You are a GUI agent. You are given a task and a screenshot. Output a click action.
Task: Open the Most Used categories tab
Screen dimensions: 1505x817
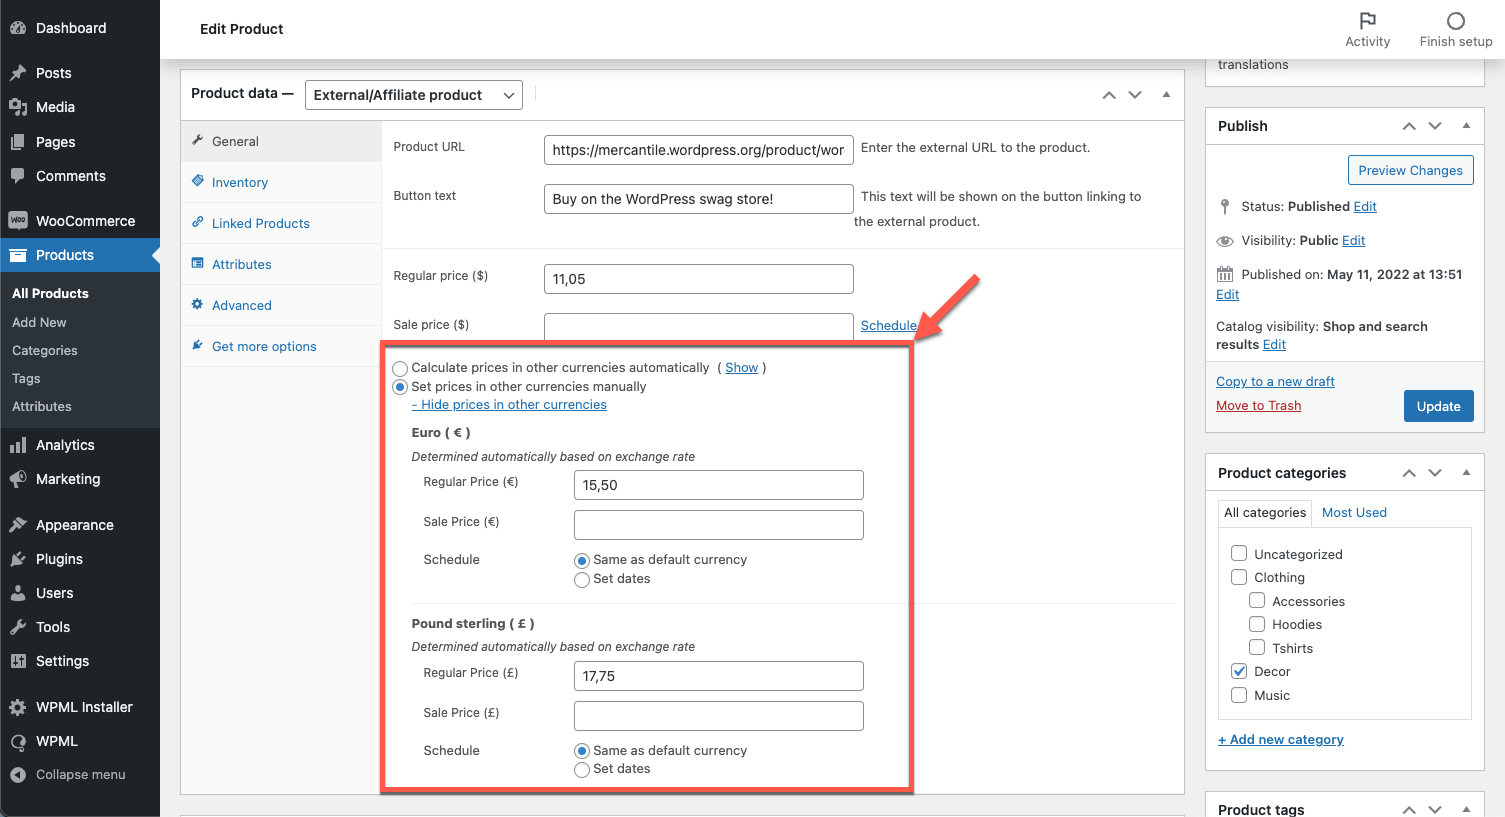(x=1354, y=512)
